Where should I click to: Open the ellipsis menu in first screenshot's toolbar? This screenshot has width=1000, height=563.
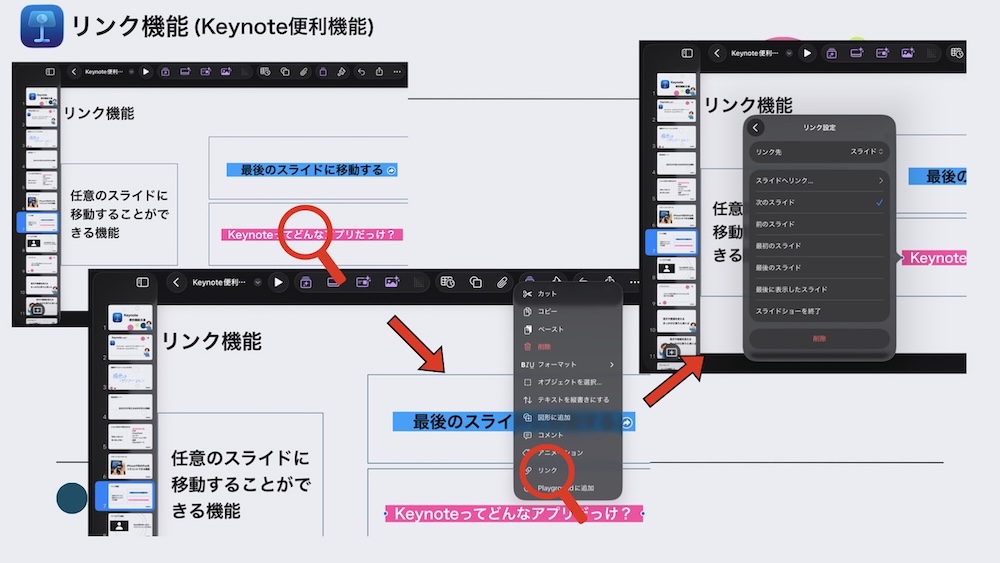click(397, 72)
